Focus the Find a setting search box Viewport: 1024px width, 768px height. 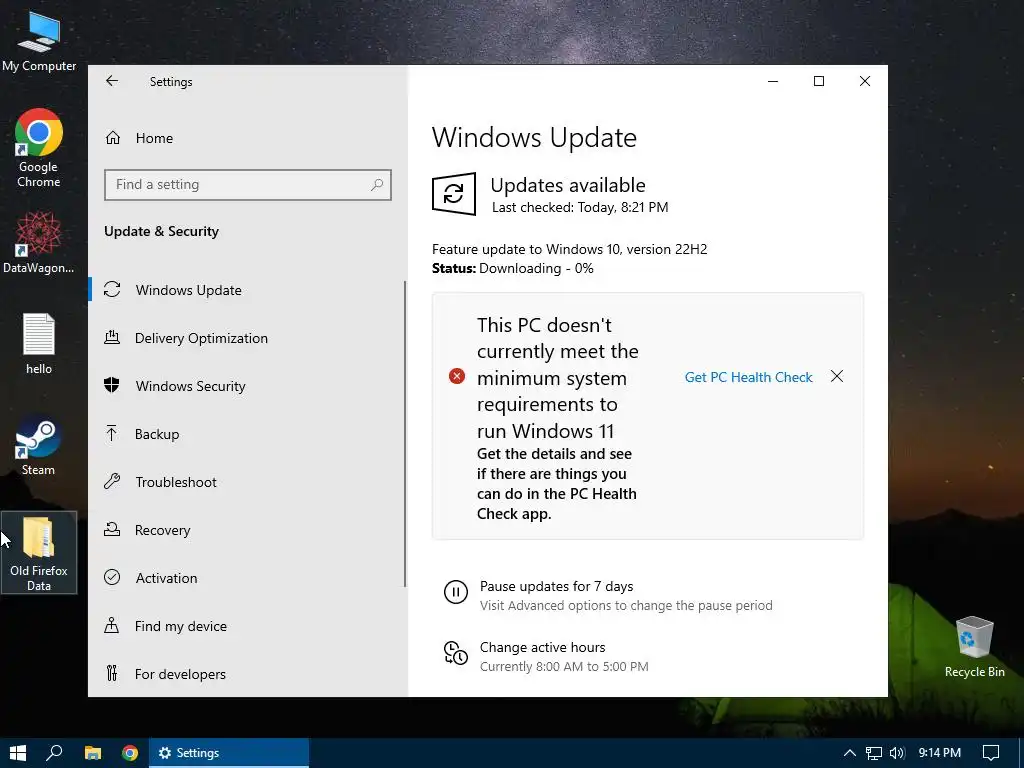tap(248, 185)
